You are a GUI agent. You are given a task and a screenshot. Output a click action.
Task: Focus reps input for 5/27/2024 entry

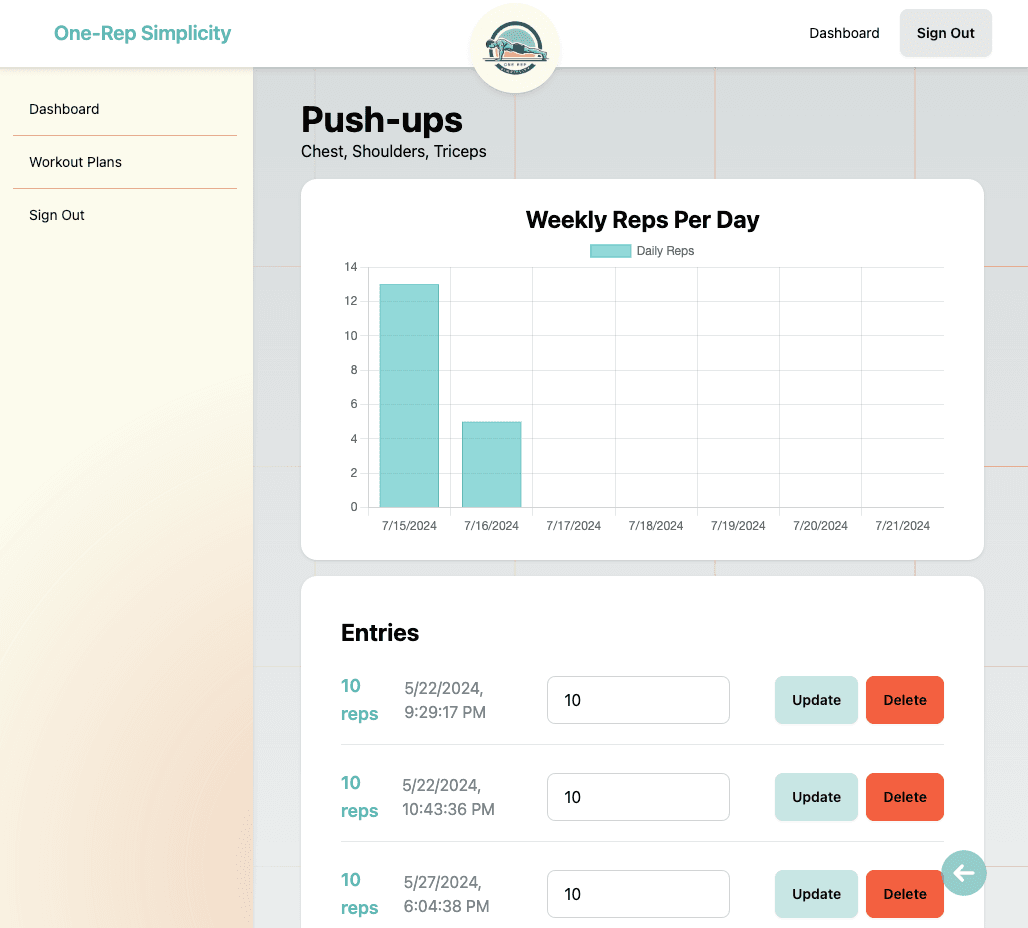638,894
